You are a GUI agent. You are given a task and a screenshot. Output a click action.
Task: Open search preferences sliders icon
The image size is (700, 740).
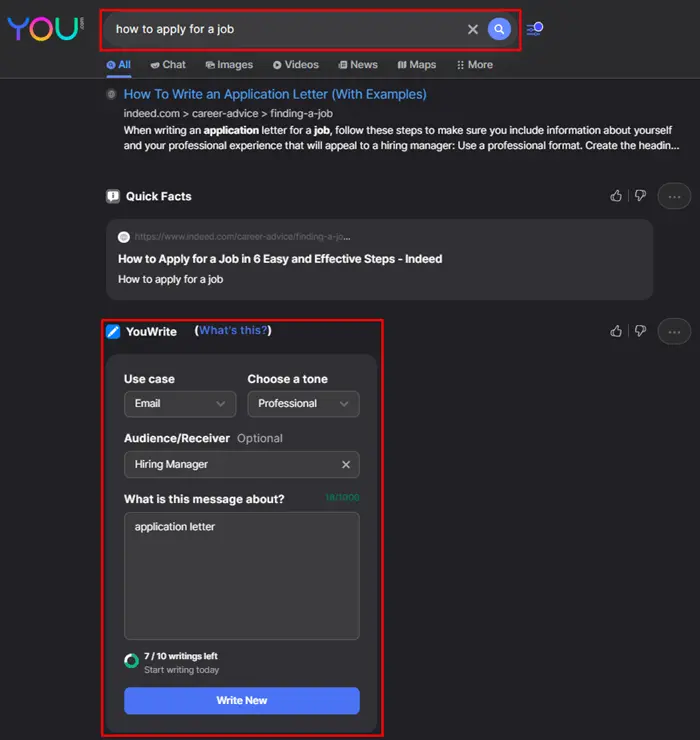(x=534, y=29)
